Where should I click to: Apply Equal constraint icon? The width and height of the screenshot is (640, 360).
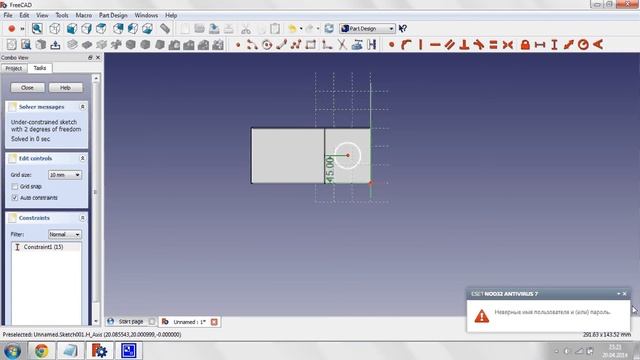tap(493, 44)
